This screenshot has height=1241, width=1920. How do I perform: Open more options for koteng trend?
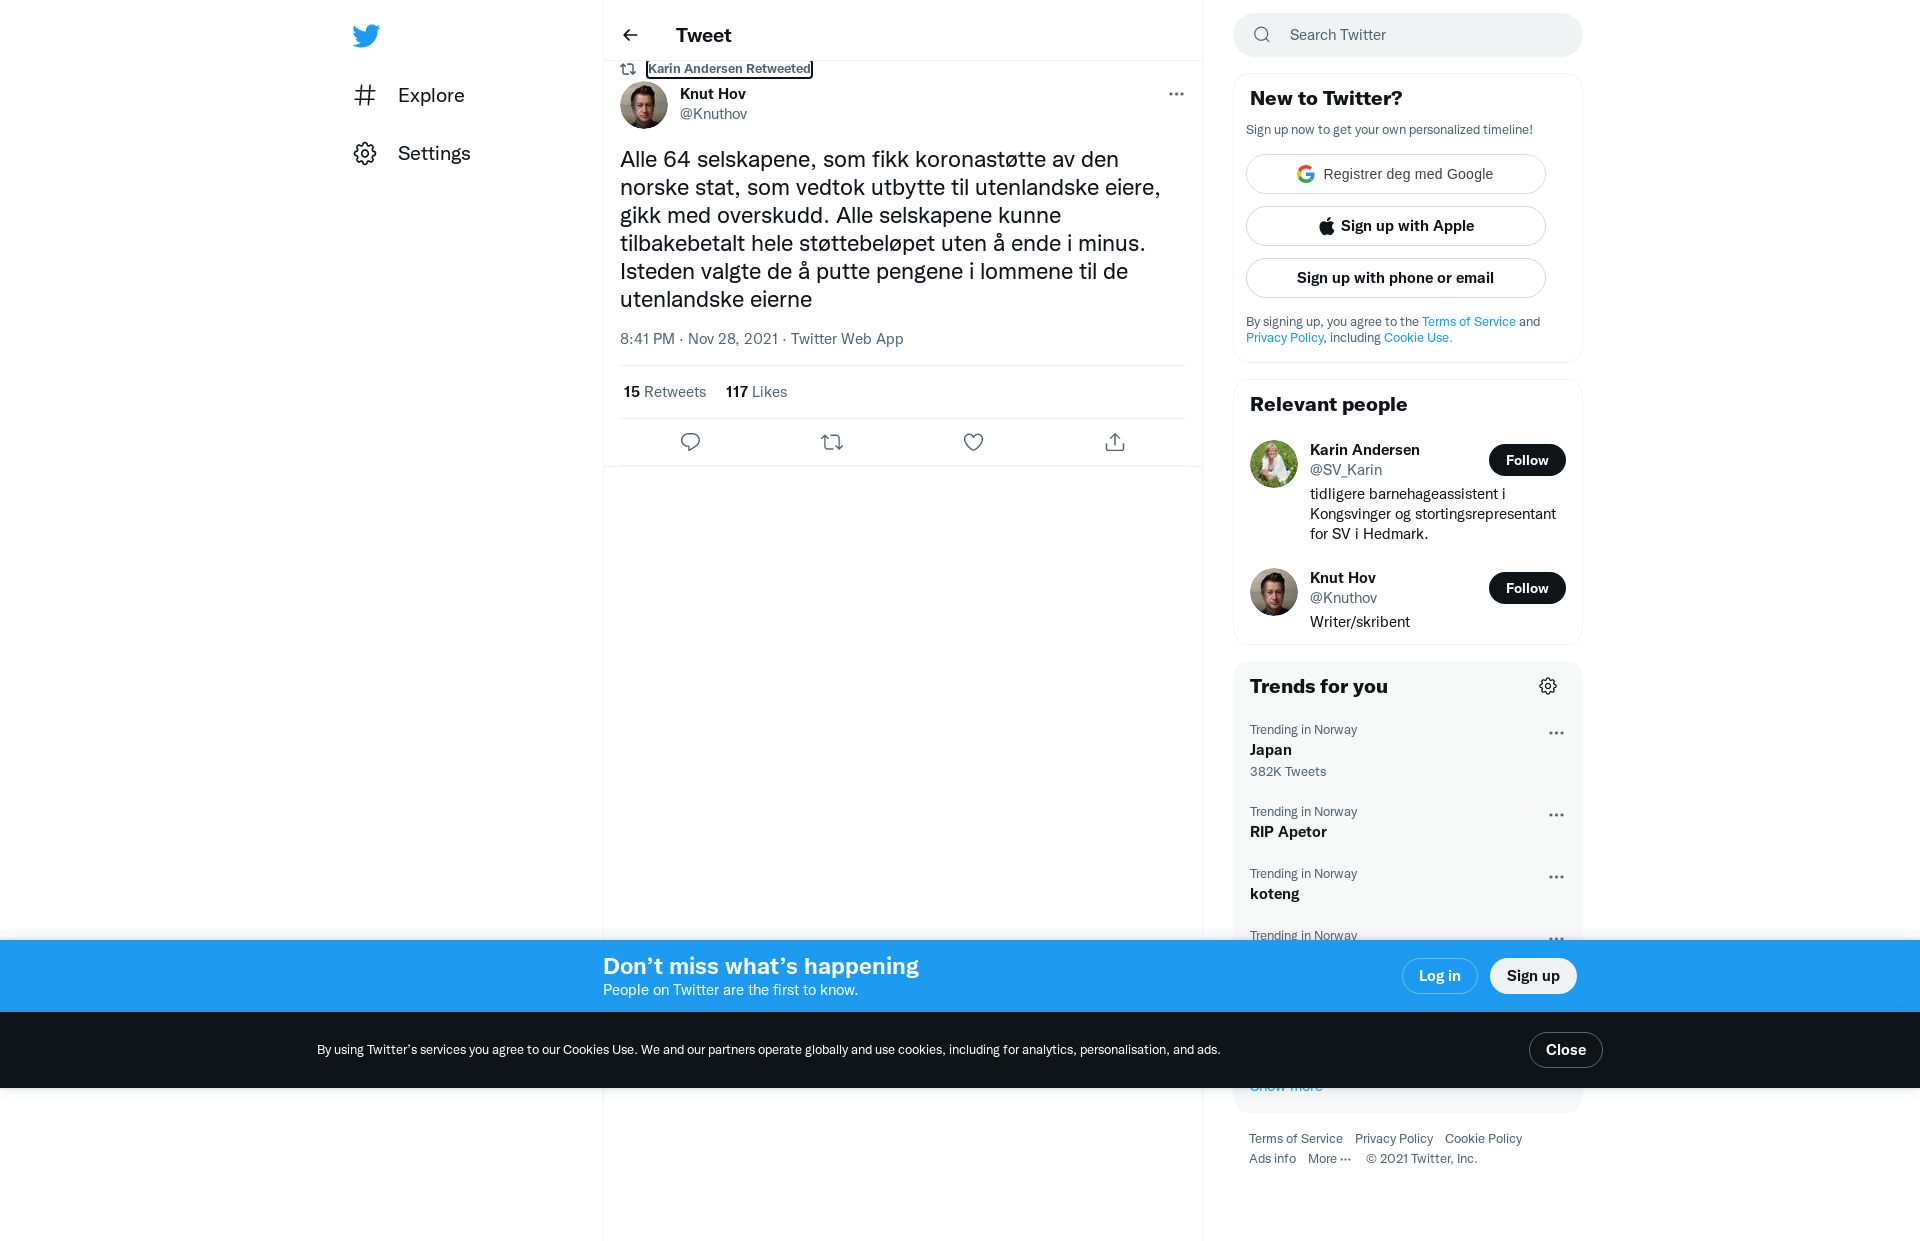1556,877
